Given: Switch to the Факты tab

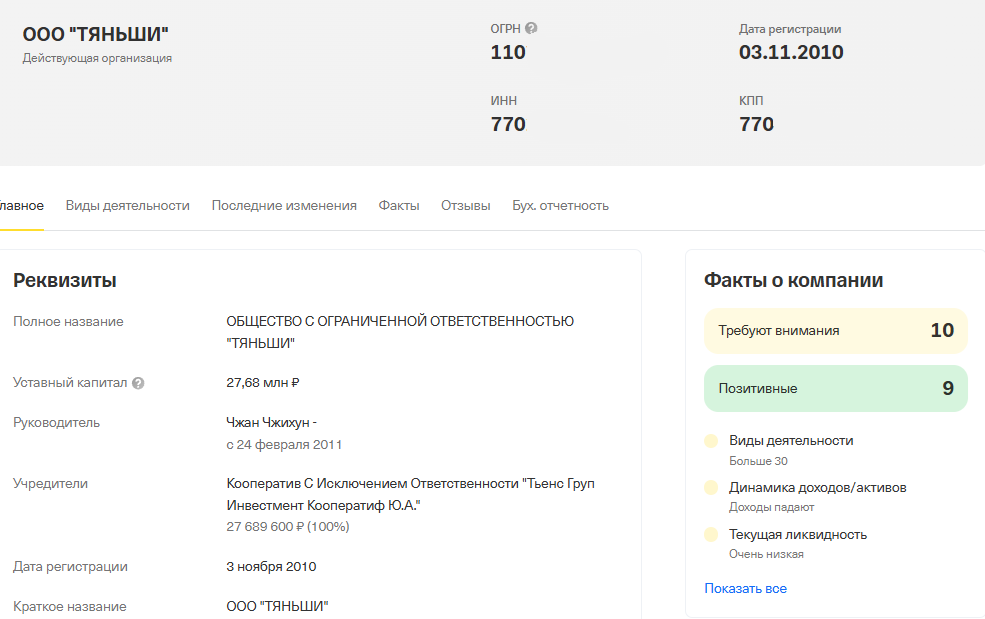Looking at the screenshot, I should tap(399, 206).
